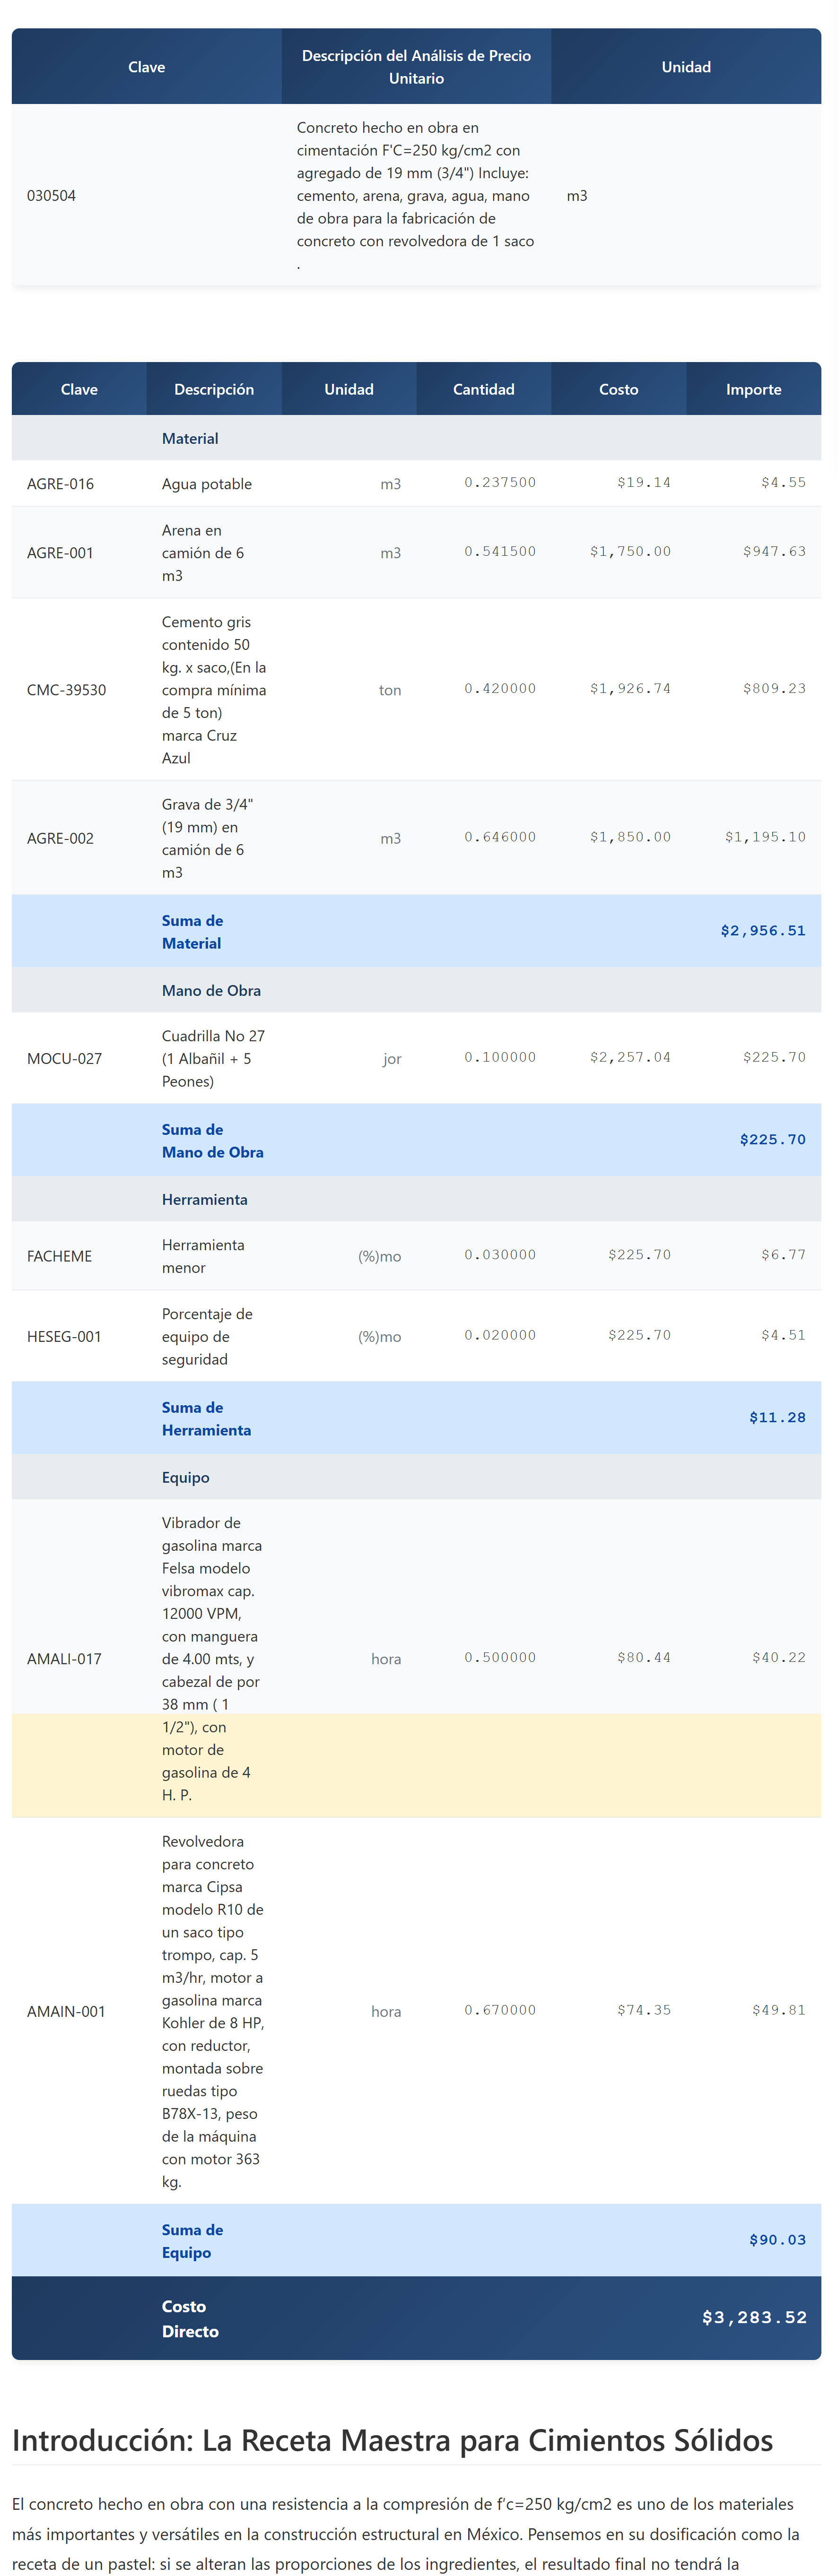Click the MOCU-027 cuadrilla code
This screenshot has width=837, height=2576.
pos(64,1059)
